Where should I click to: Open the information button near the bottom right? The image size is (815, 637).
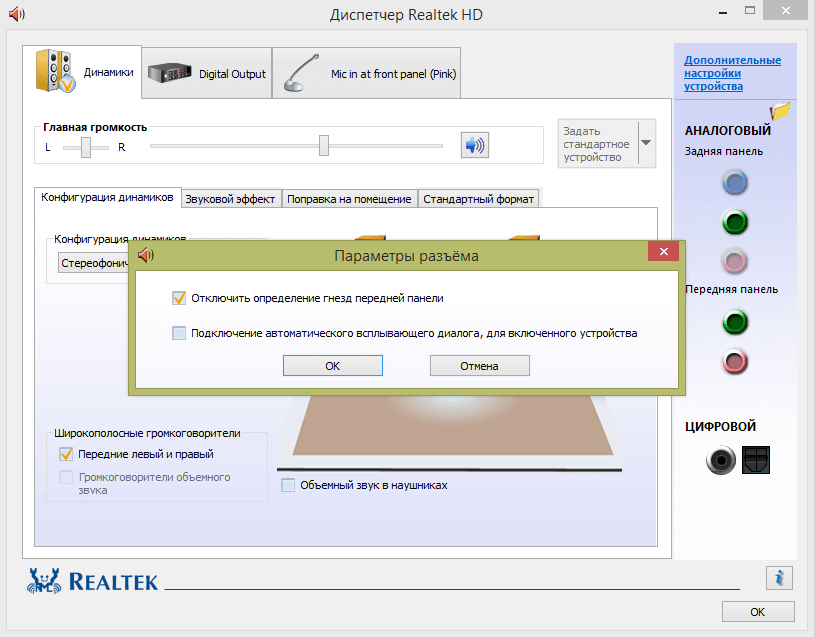click(779, 577)
